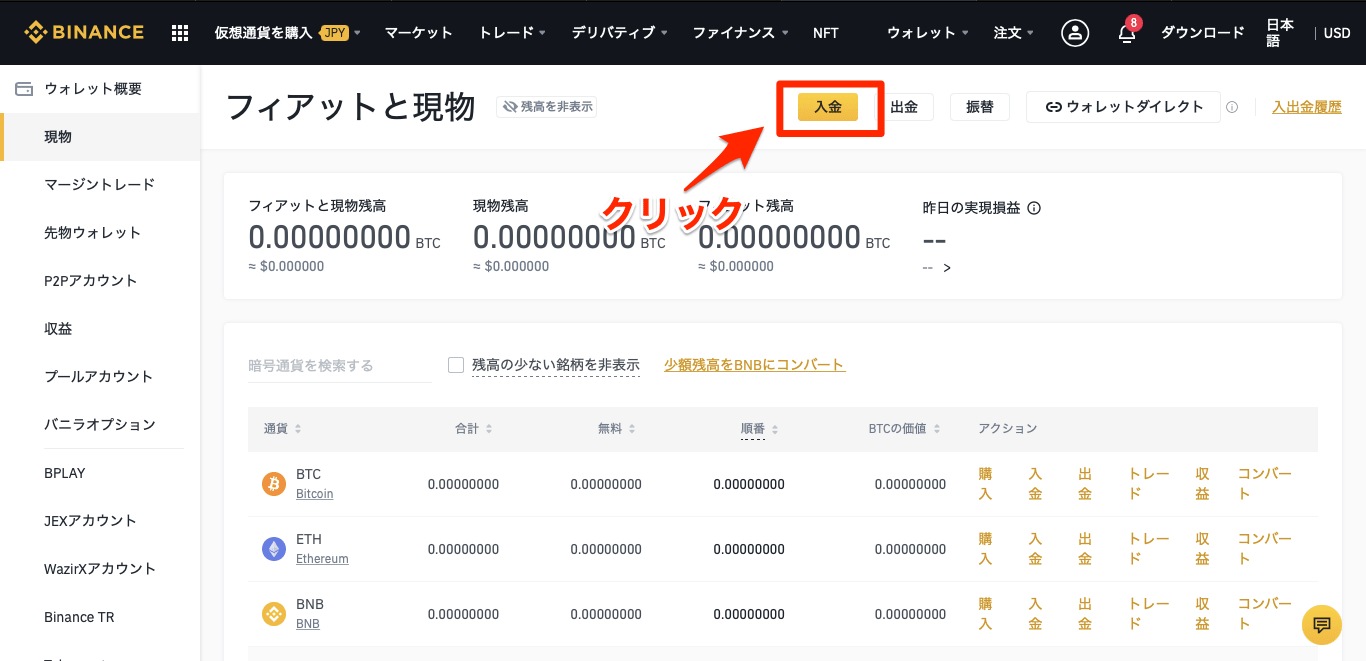Sort by 順番 column arrows
The width and height of the screenshot is (1366, 661).
(x=775, y=429)
